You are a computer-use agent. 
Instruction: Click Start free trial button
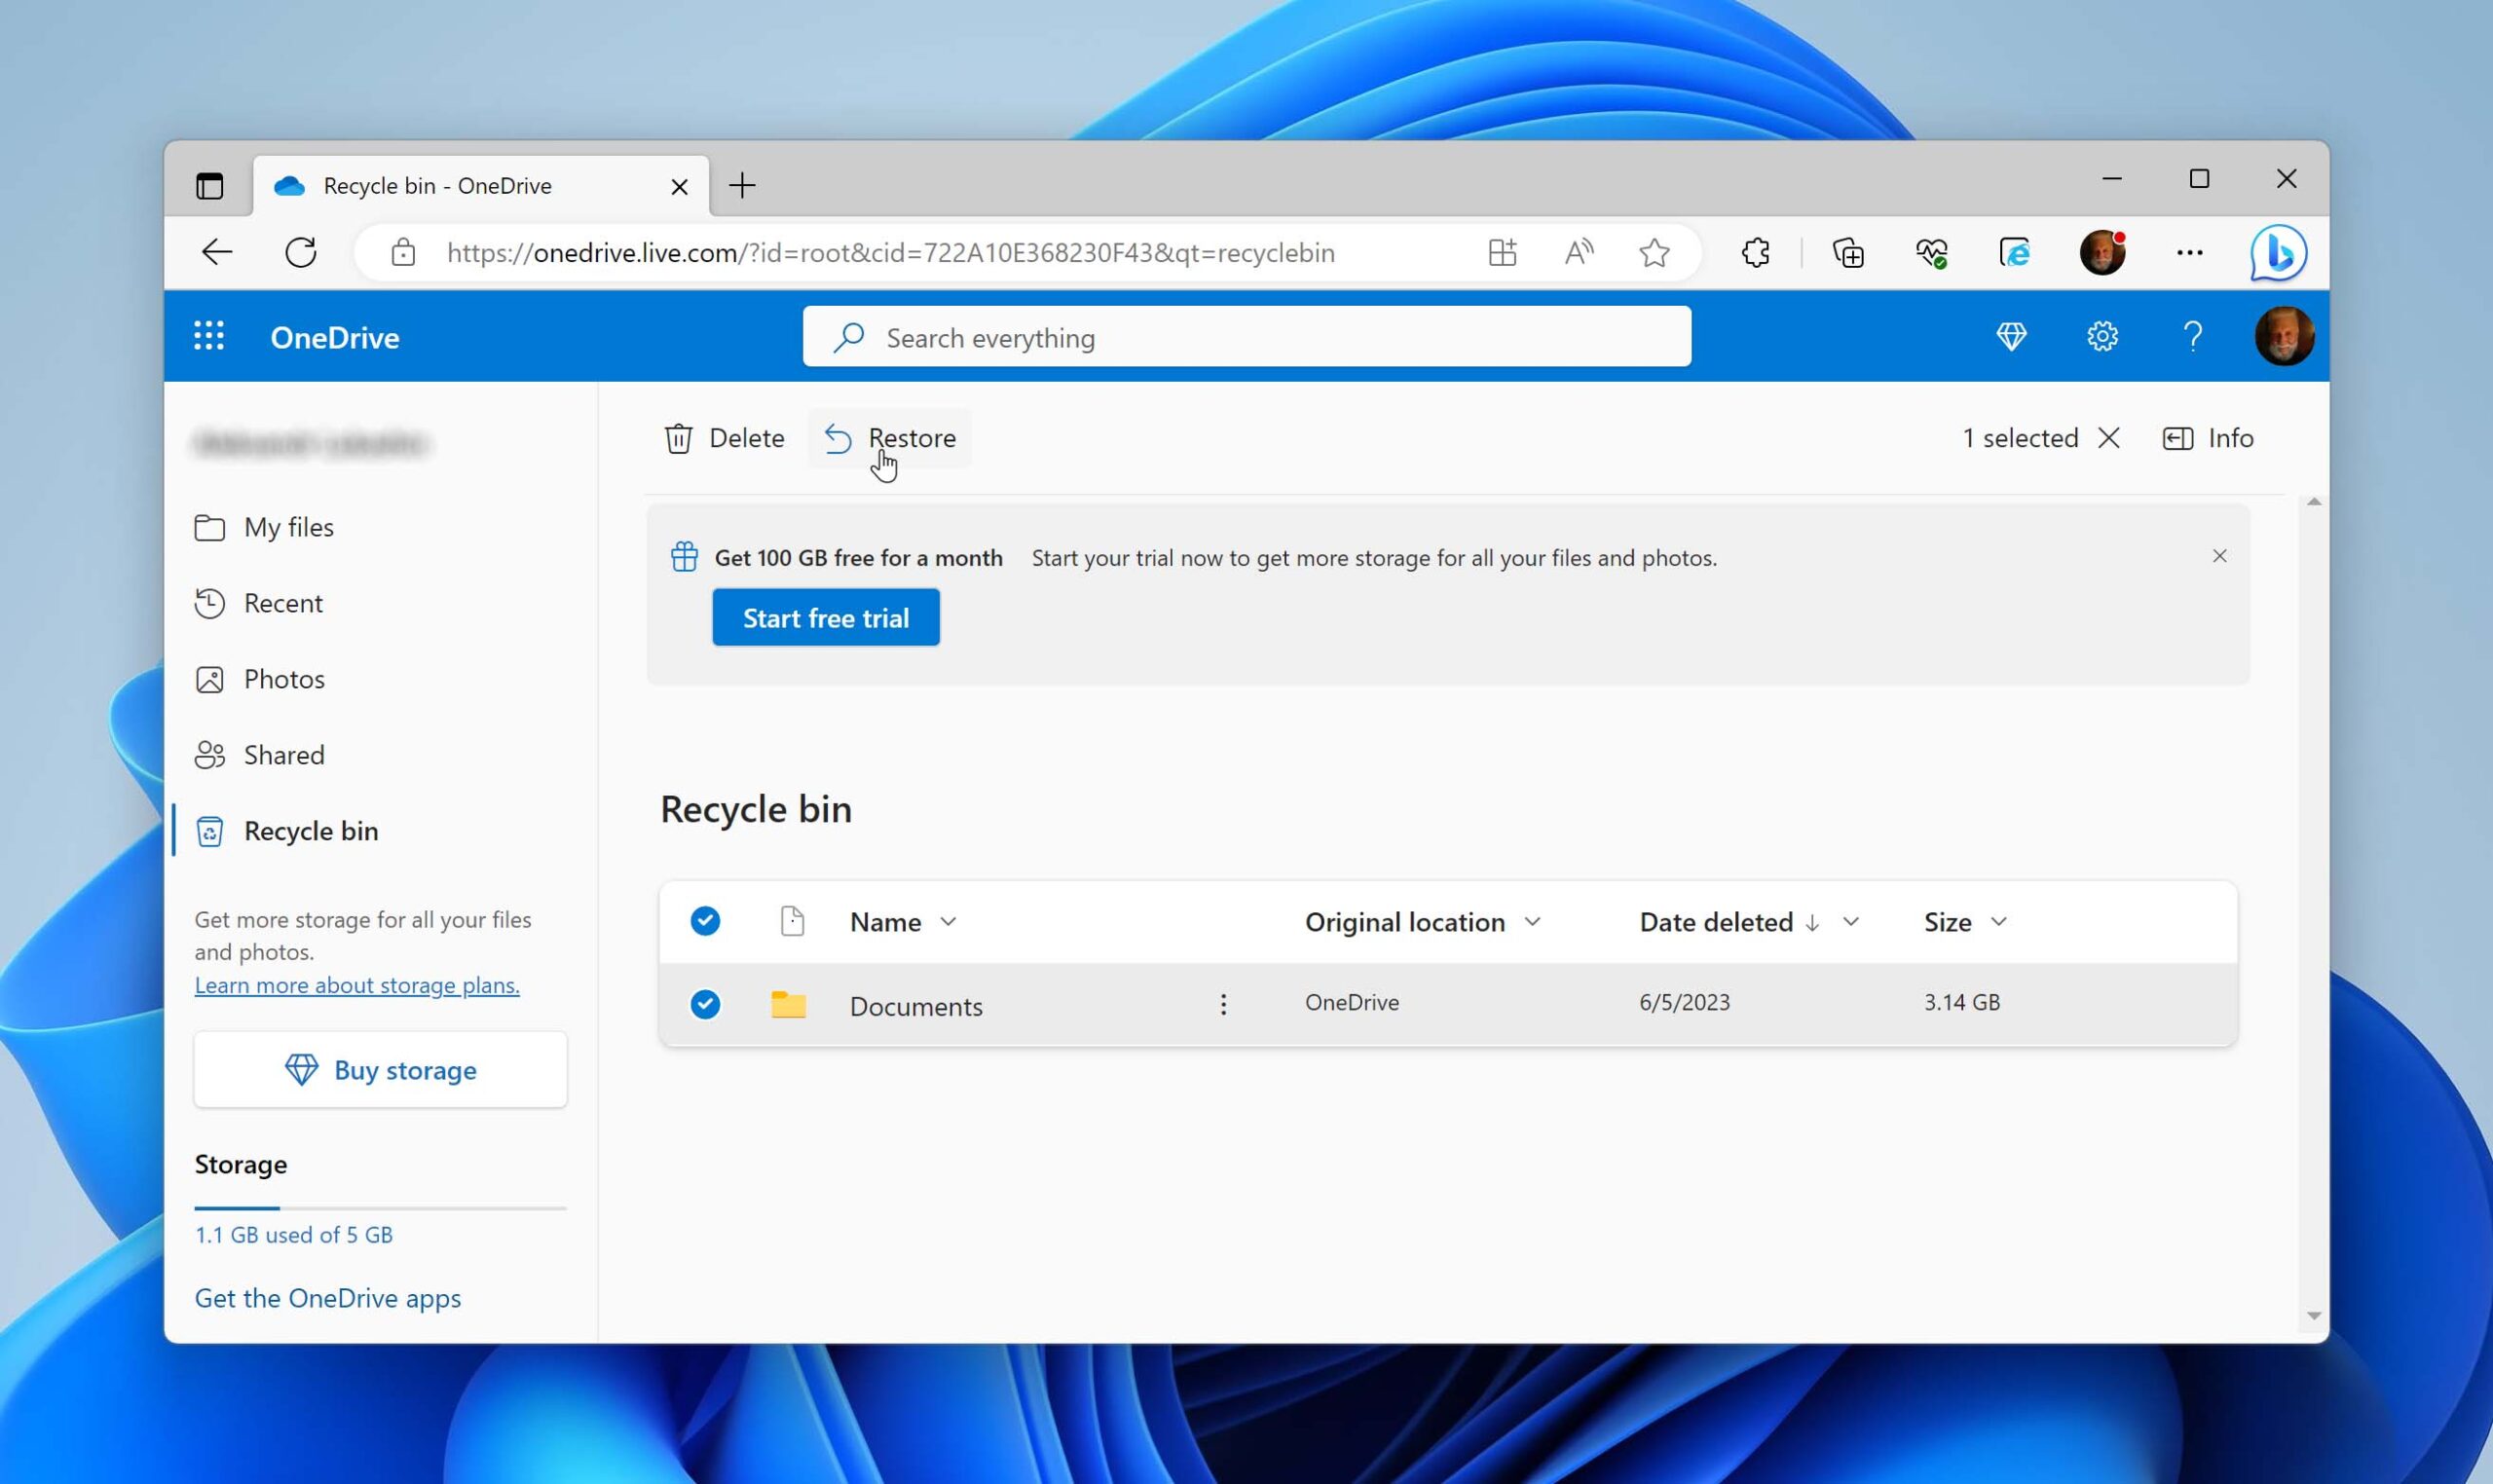tap(825, 616)
